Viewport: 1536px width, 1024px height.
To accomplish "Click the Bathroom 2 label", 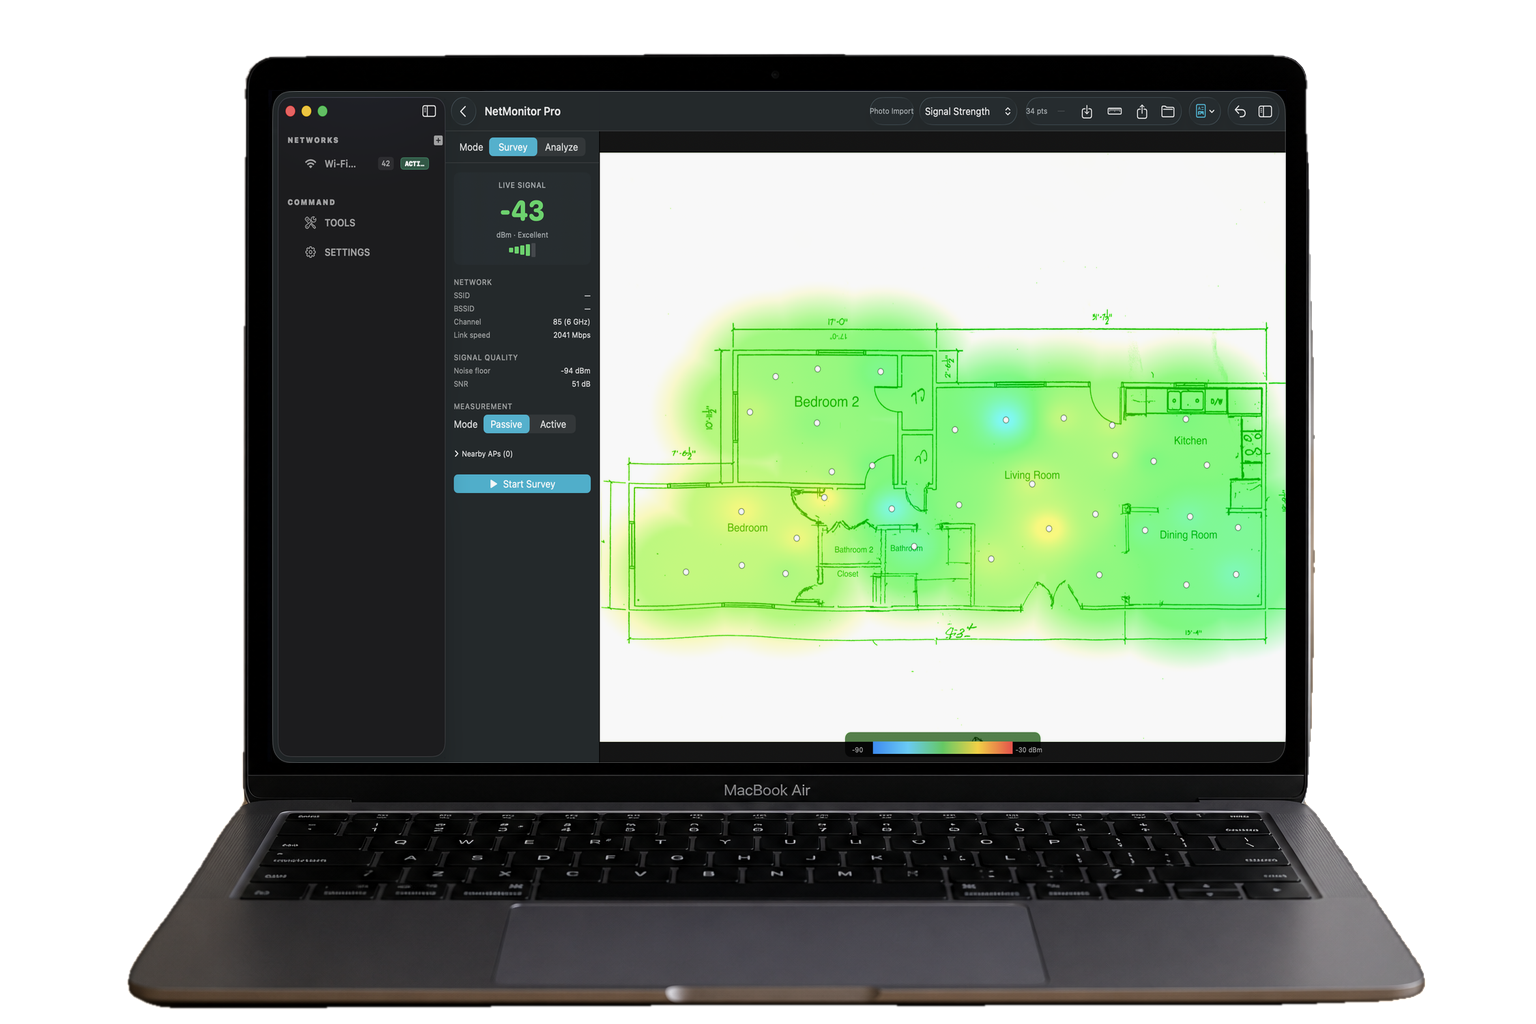I will point(854,550).
